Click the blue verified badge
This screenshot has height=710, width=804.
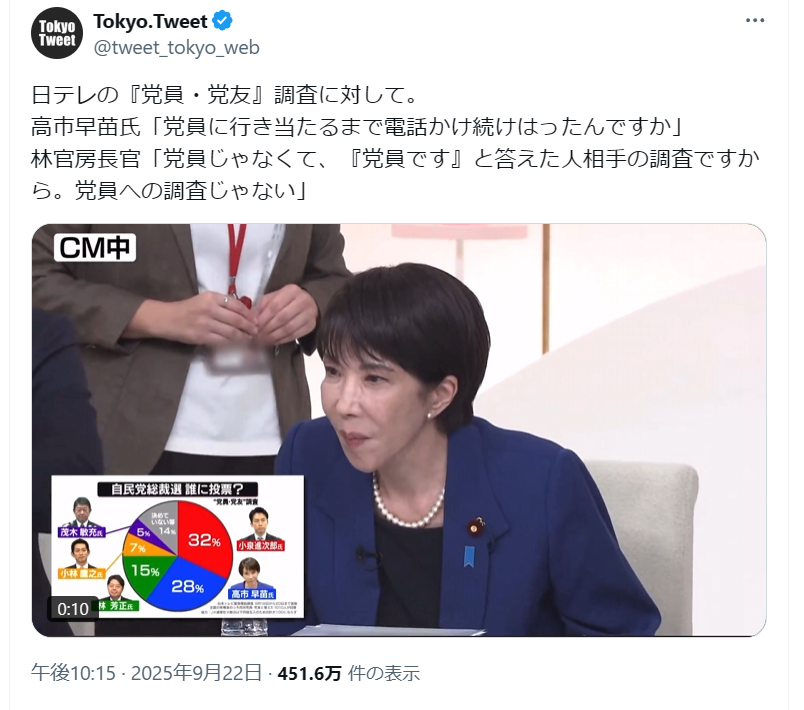pyautogui.click(x=222, y=21)
